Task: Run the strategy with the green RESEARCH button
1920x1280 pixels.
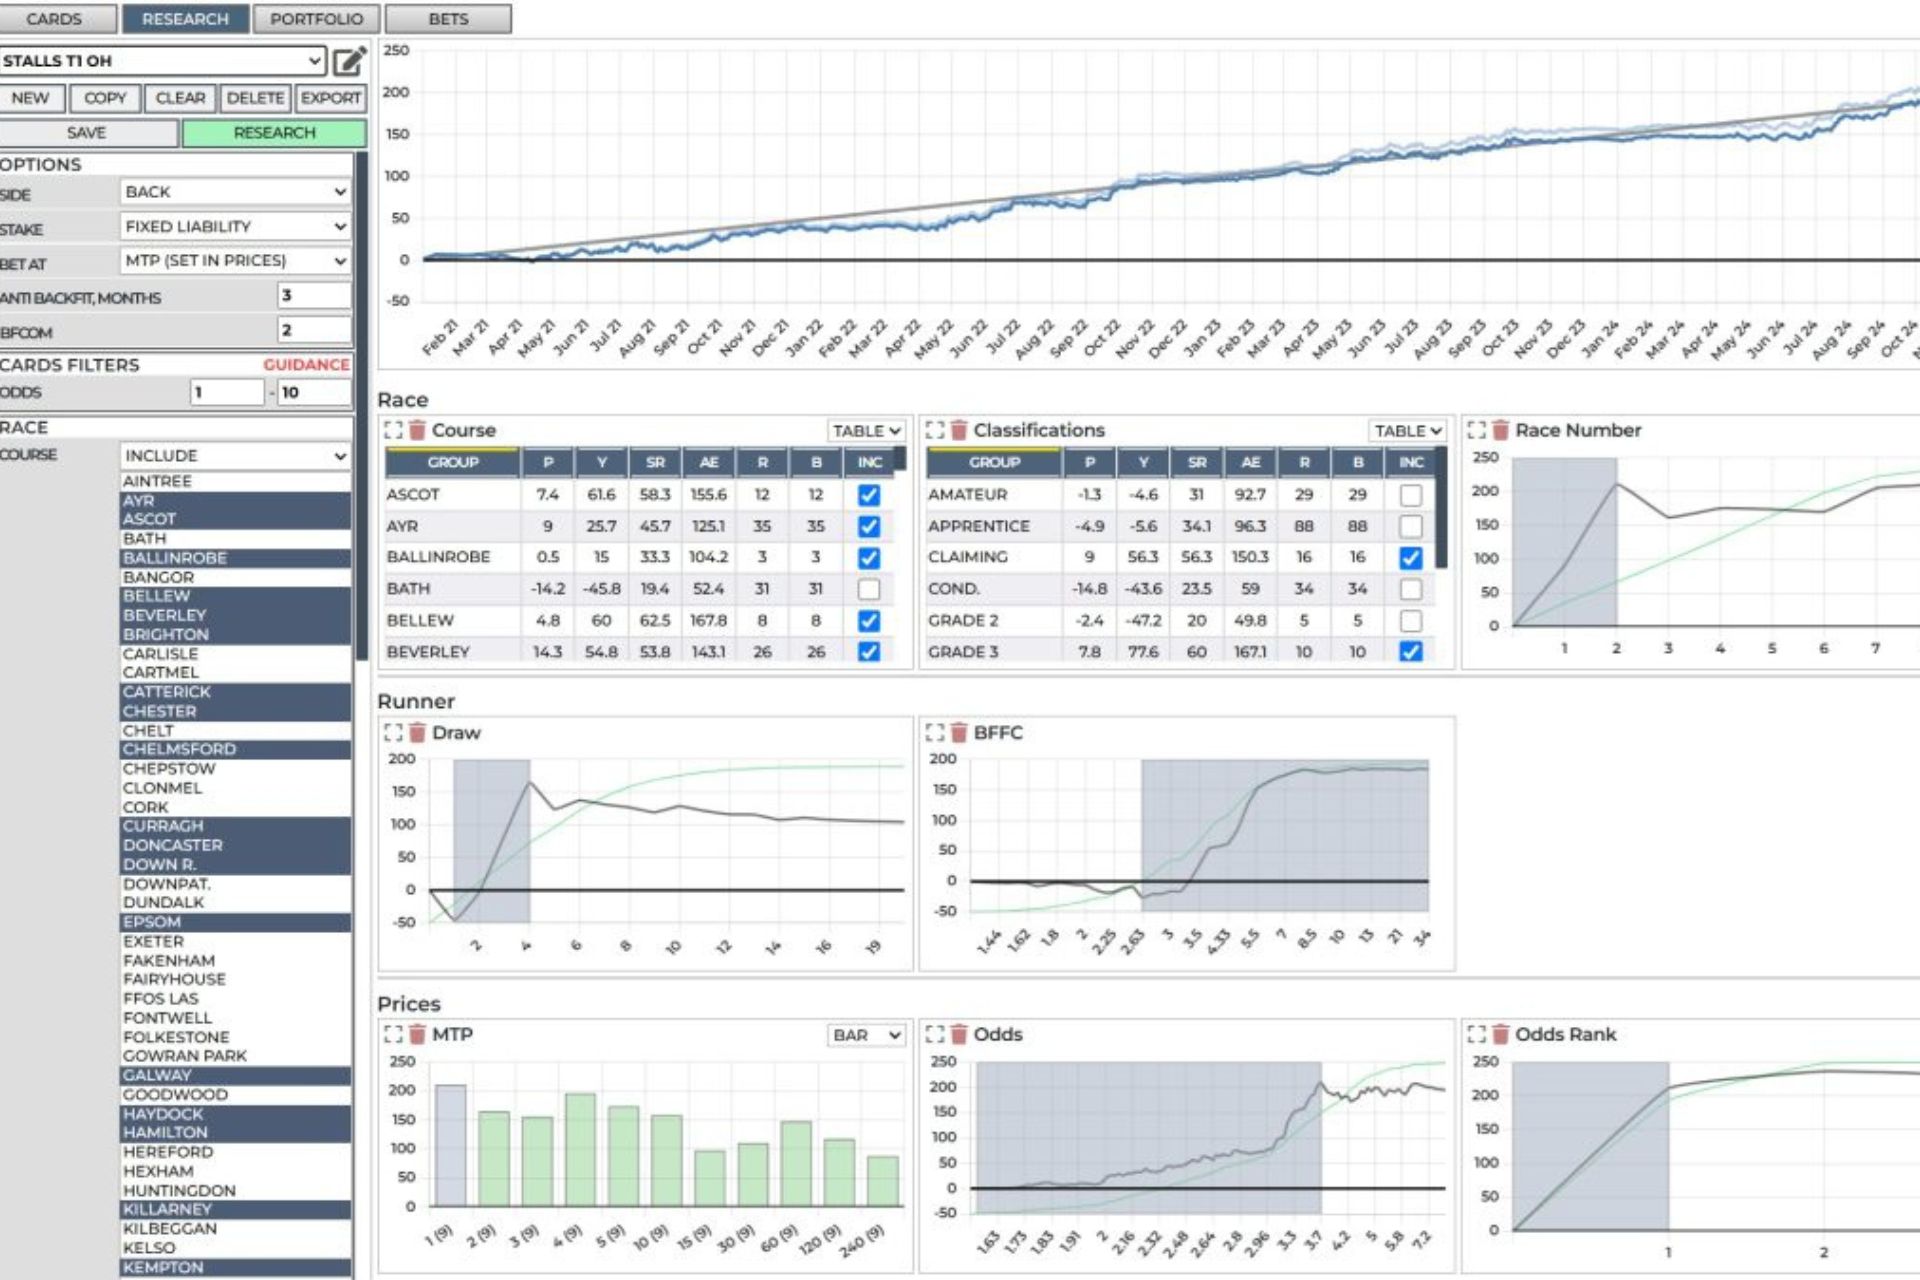Action: [274, 132]
